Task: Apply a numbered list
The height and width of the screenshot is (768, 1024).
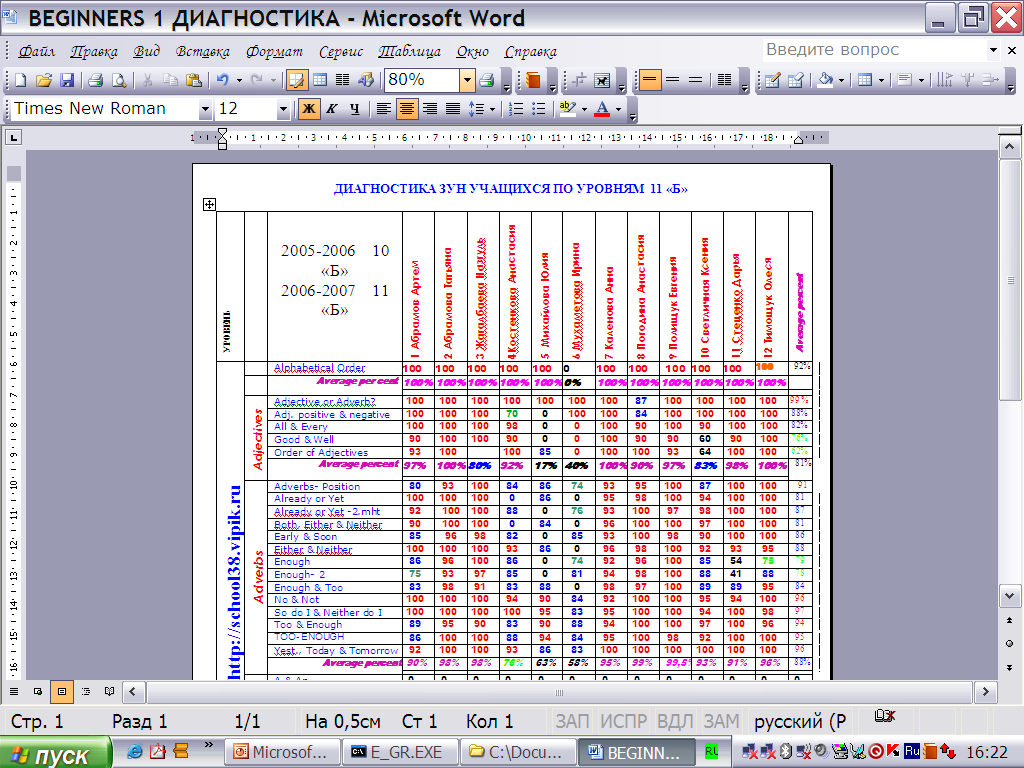Action: tap(516, 109)
